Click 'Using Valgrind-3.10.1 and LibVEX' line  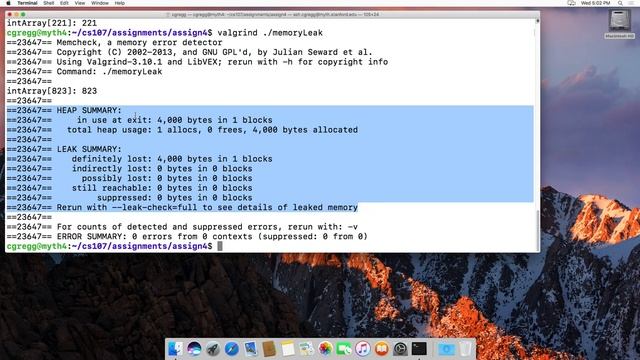222,62
